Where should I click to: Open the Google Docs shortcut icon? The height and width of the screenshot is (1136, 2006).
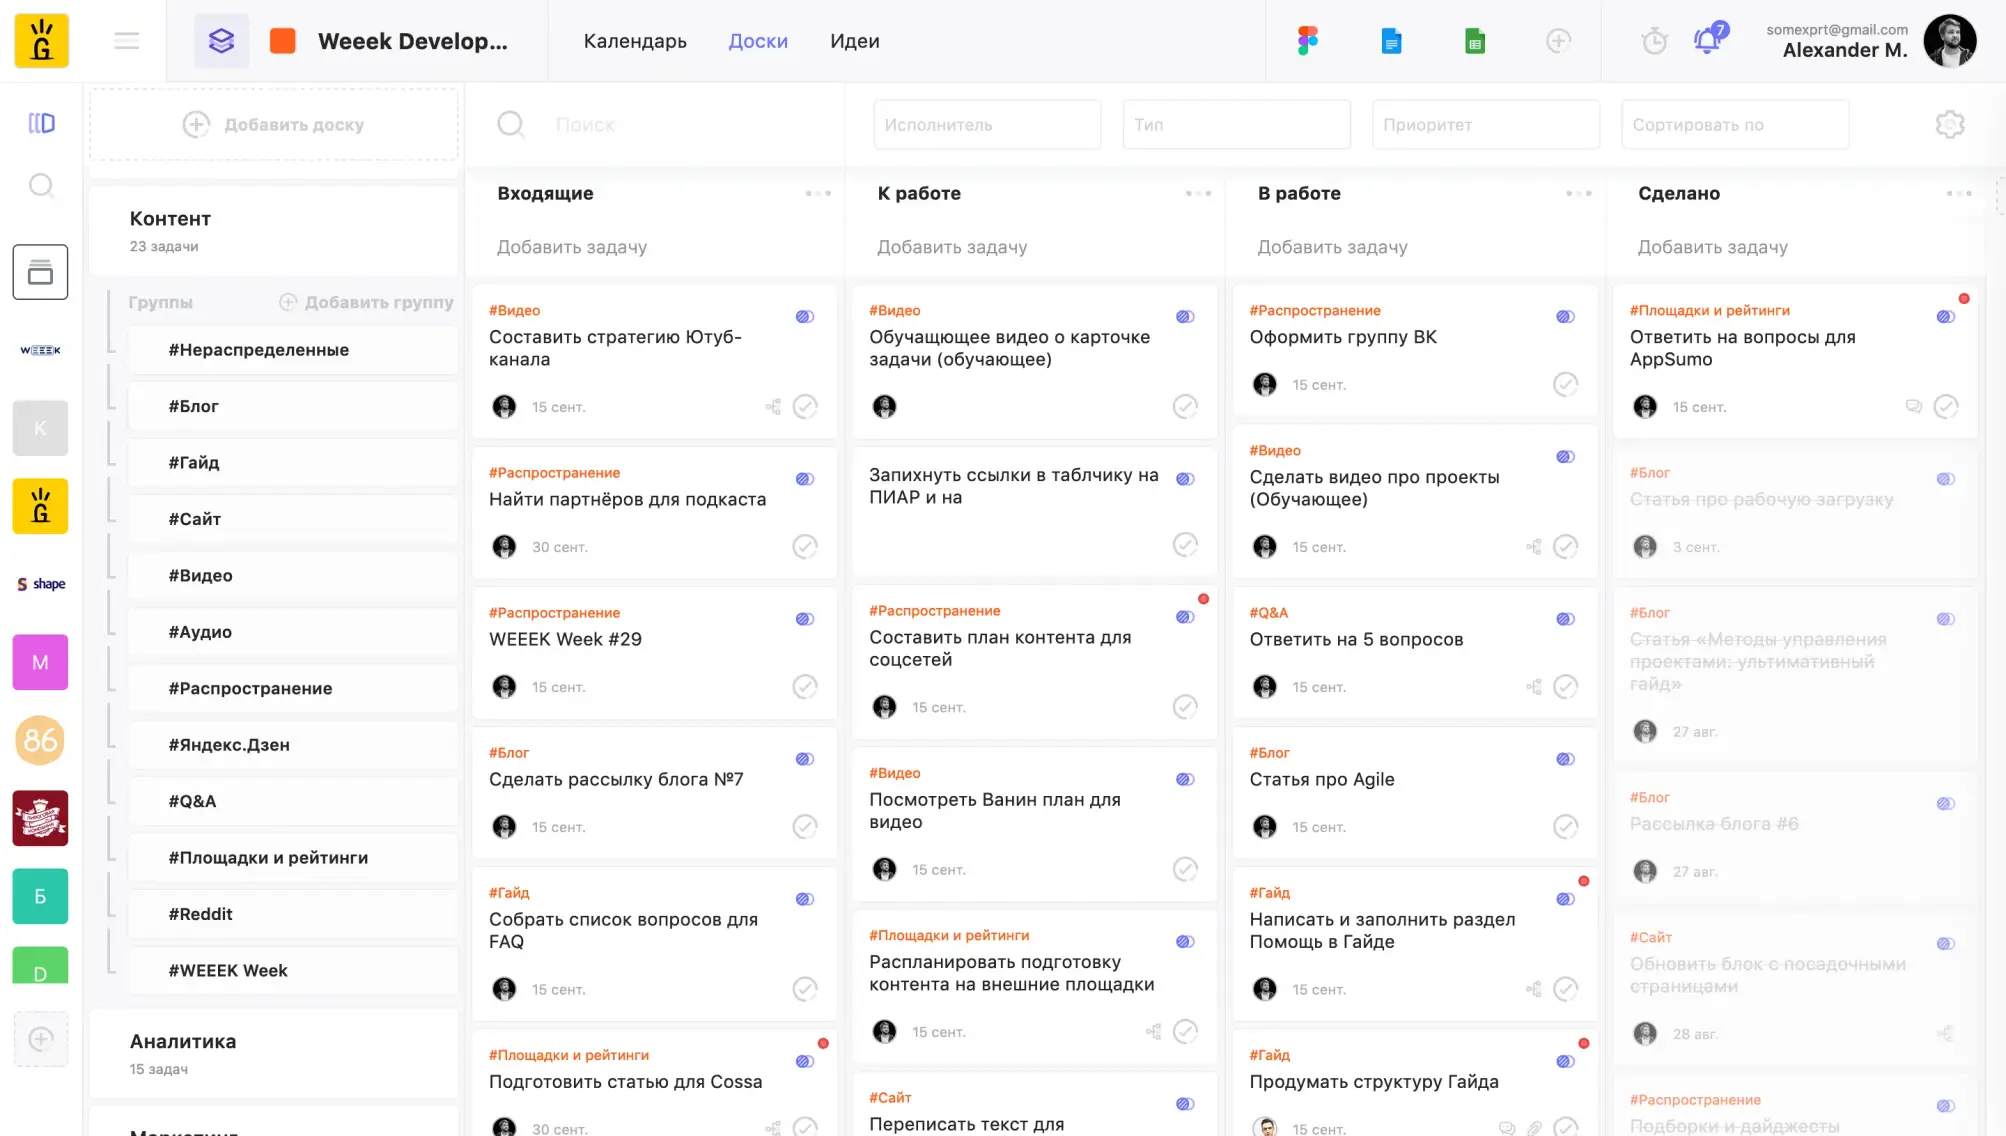coord(1391,41)
